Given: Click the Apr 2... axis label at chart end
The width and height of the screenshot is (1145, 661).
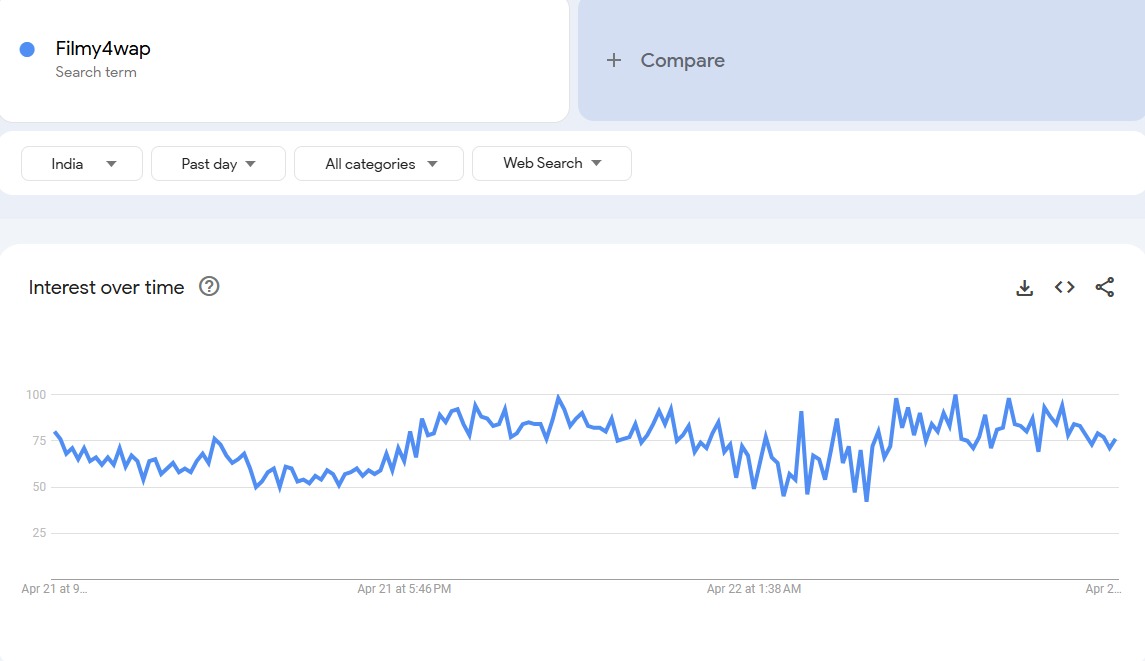Looking at the screenshot, I should (x=1103, y=589).
